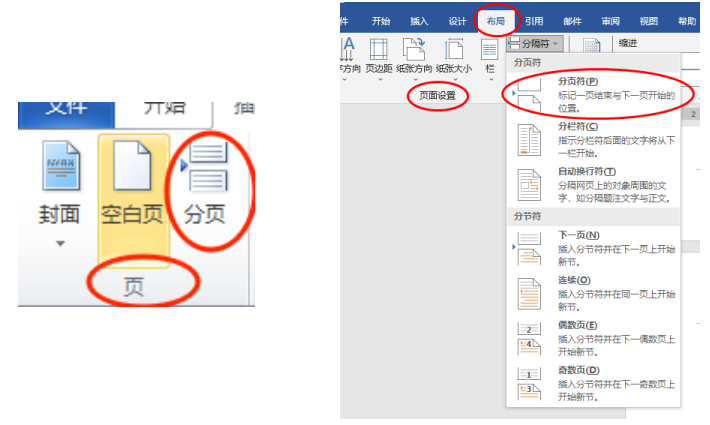Choose 下一页(N) section break
Screen dimensions: 710x425
(x=593, y=248)
